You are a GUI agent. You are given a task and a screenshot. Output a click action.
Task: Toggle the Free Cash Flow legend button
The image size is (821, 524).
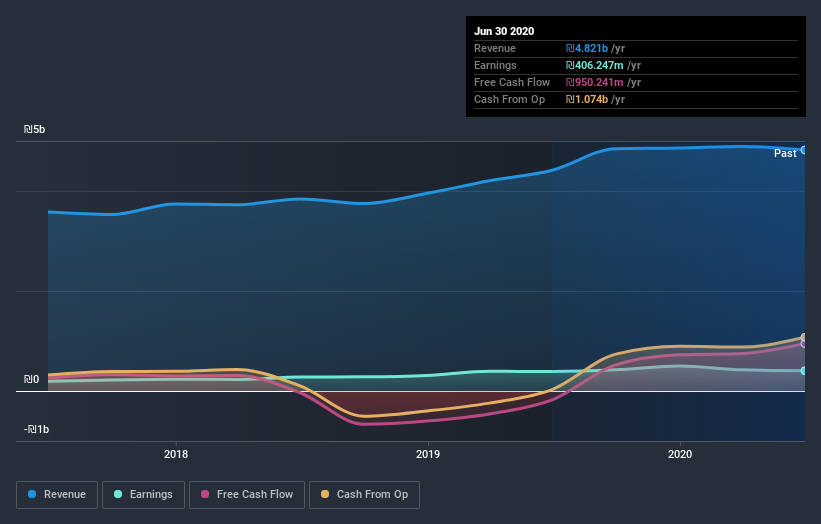(247, 495)
